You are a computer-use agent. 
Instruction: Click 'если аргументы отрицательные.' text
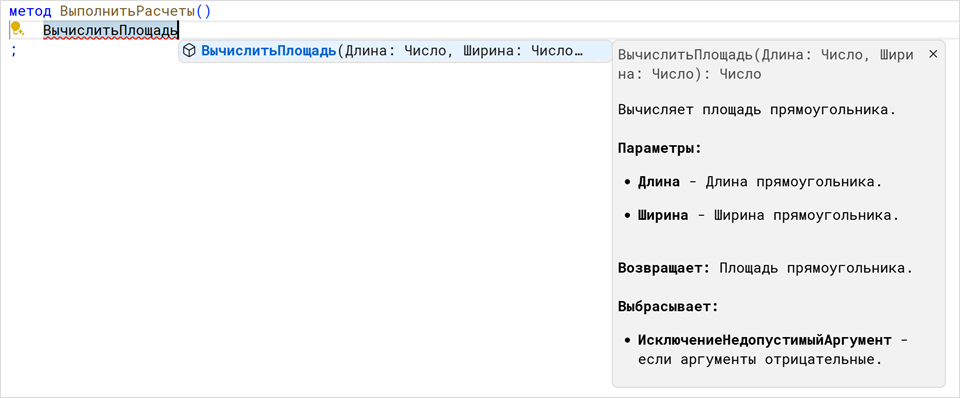pyautogui.click(x=760, y=359)
